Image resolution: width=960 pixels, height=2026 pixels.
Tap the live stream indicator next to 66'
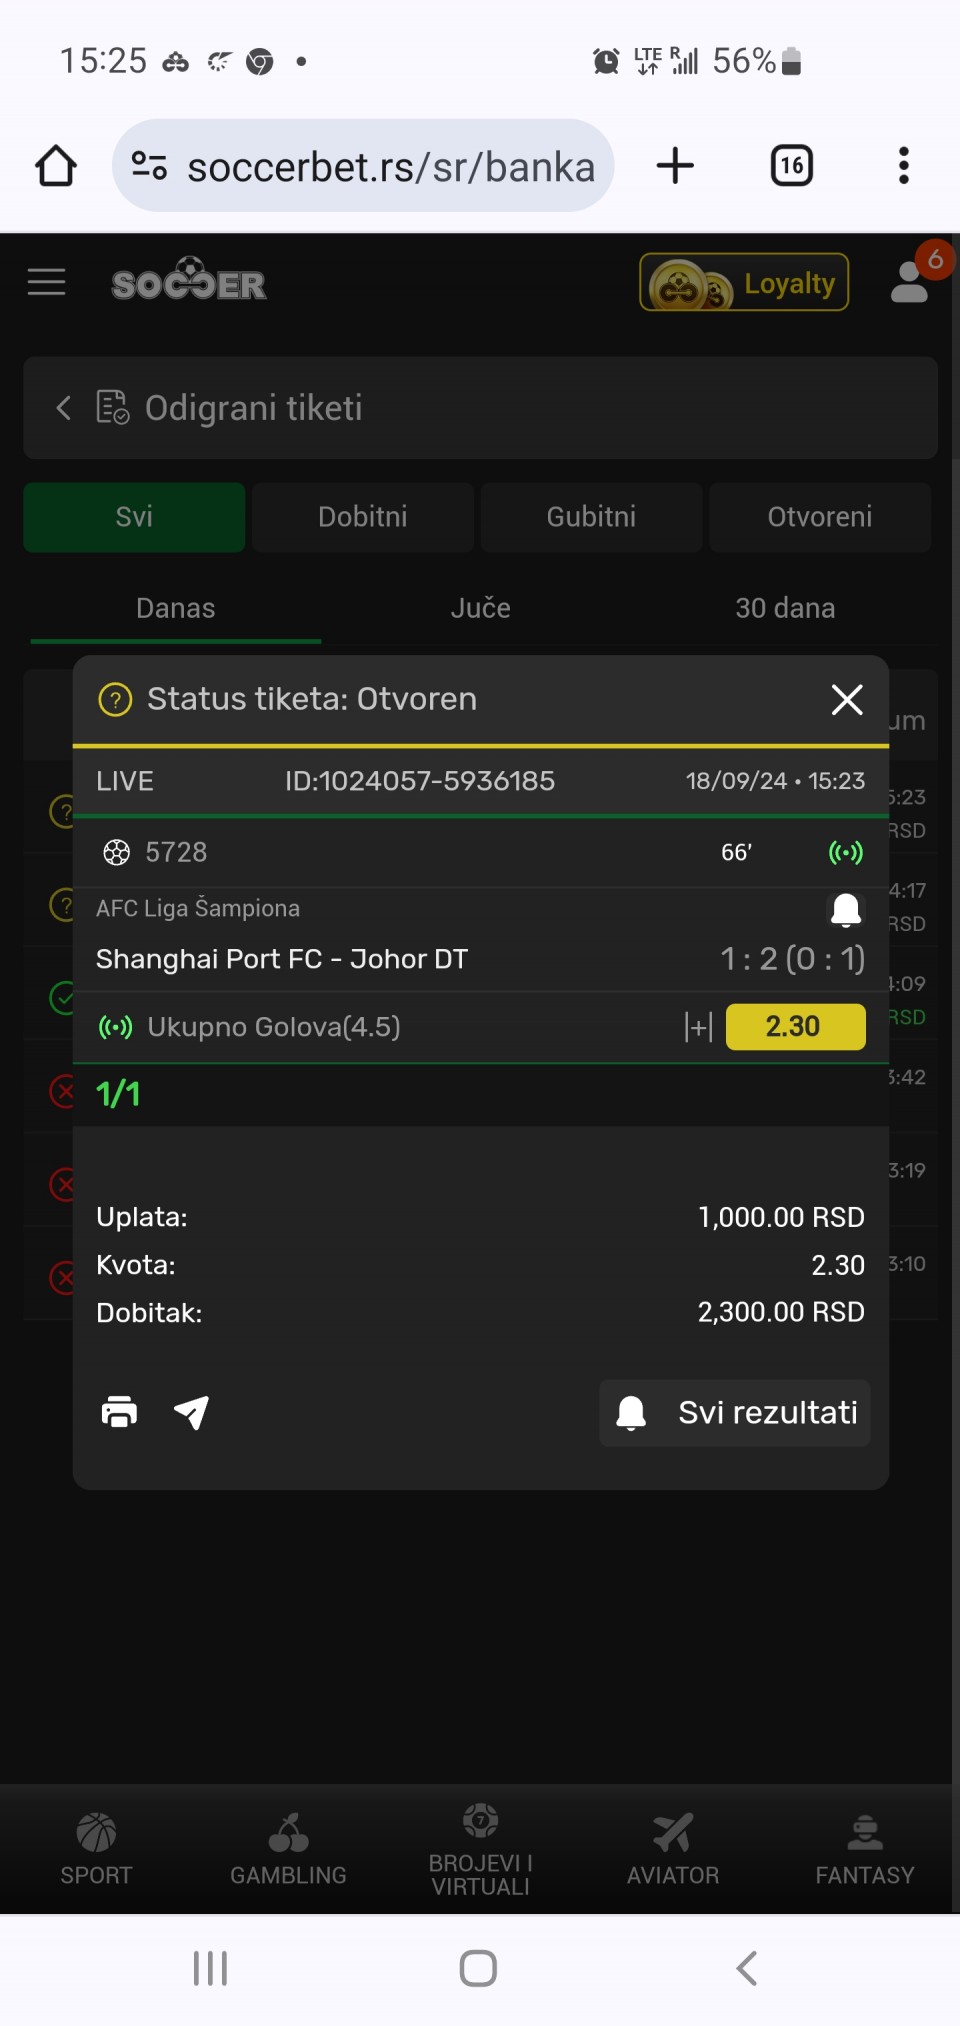846,852
